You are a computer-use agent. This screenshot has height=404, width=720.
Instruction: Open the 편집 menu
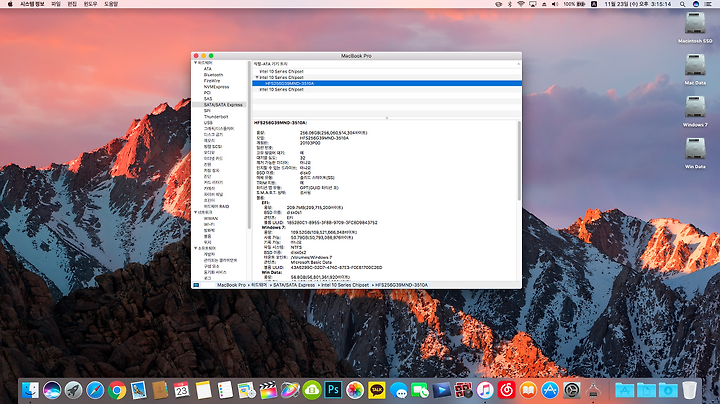(x=72, y=4)
